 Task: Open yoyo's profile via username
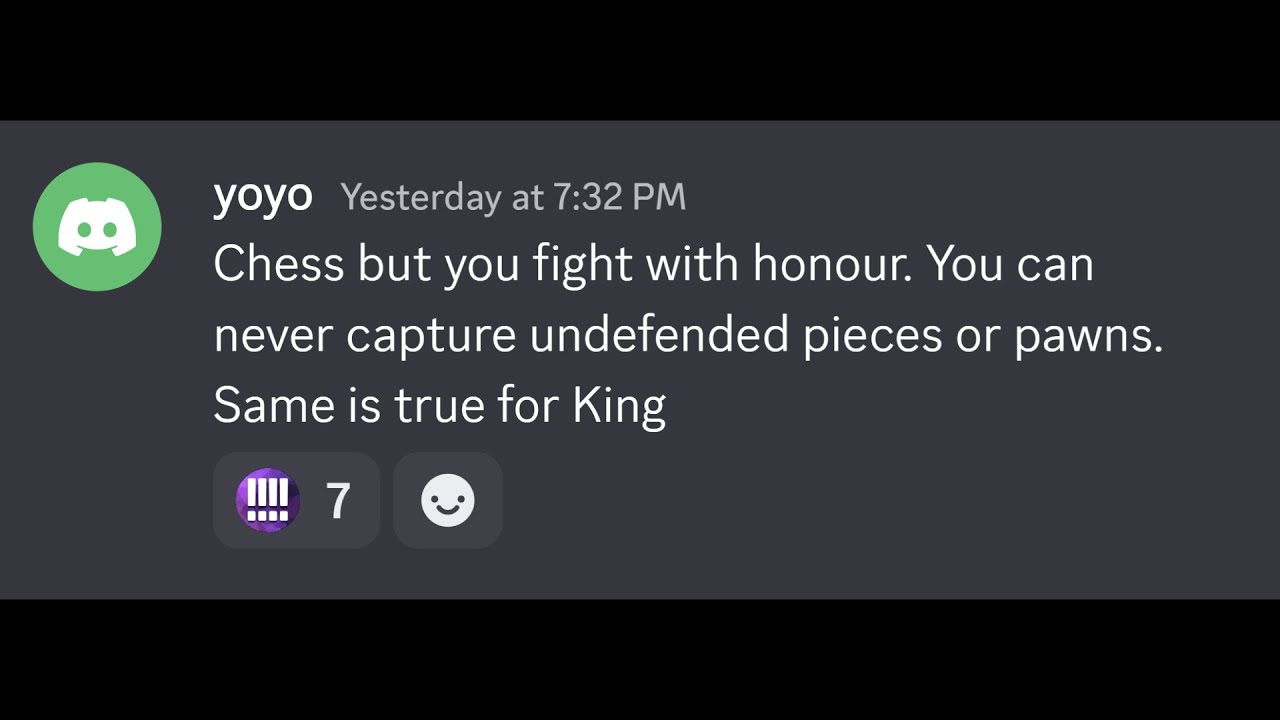[262, 196]
